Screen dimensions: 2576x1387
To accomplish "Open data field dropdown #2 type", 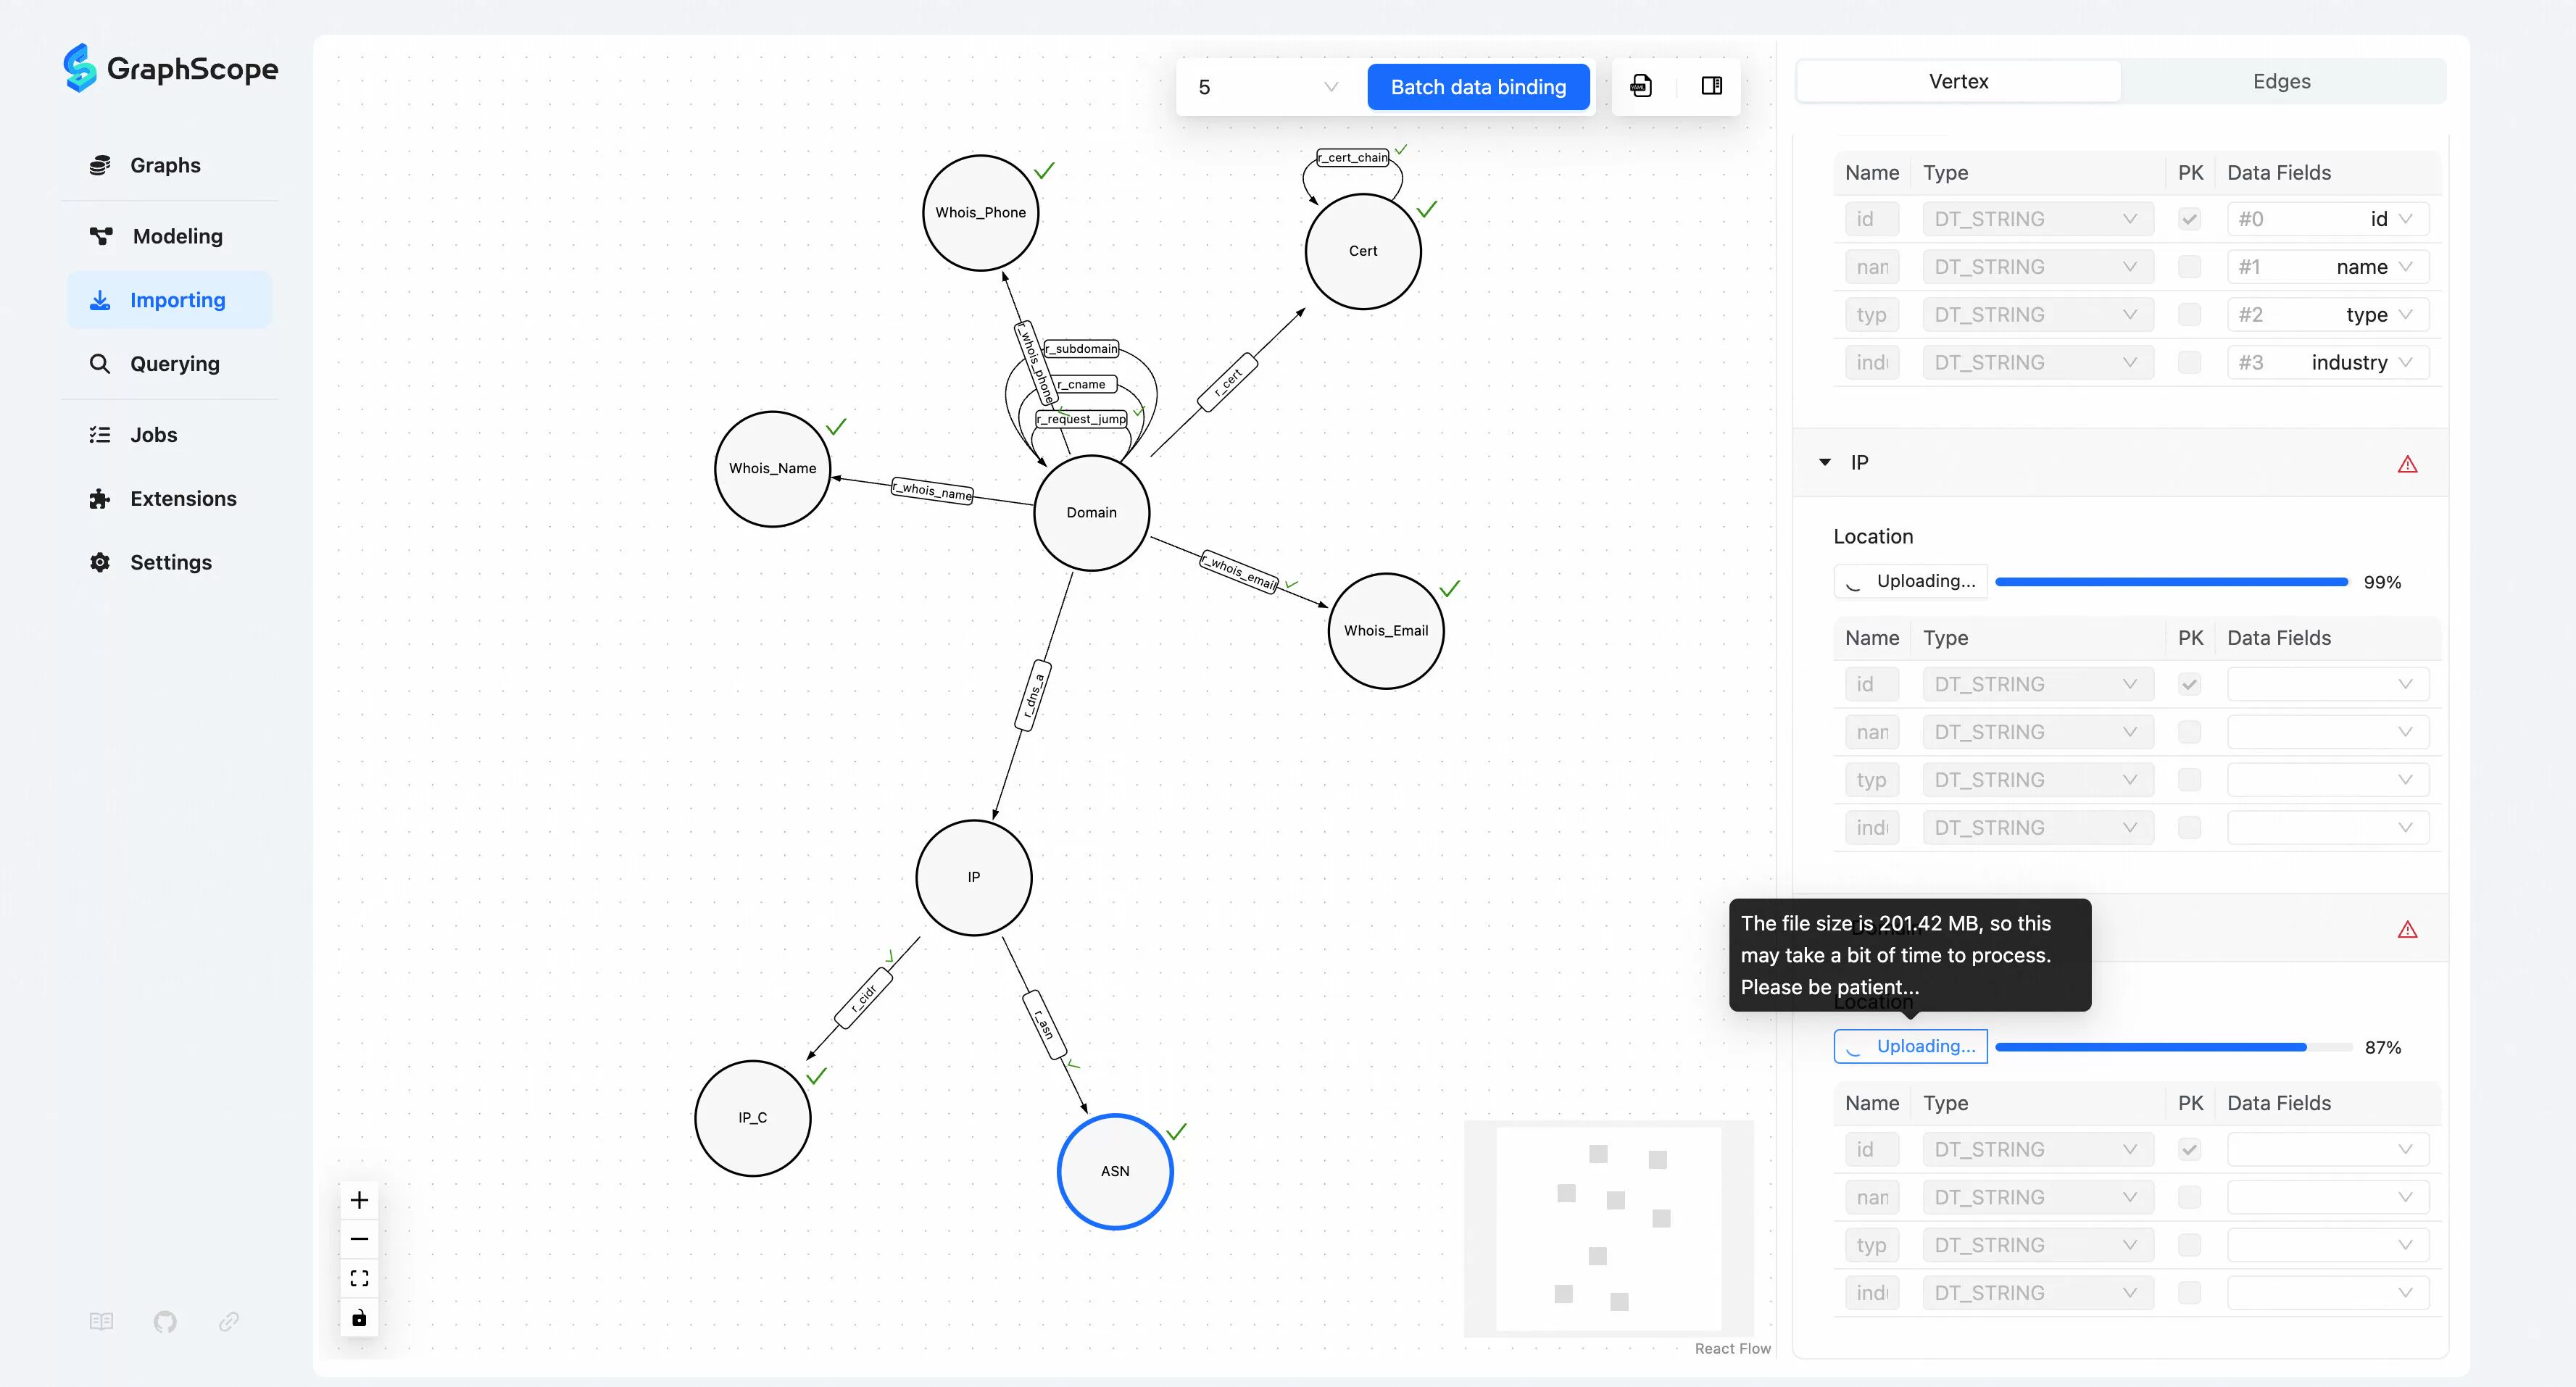I will (x=2327, y=315).
